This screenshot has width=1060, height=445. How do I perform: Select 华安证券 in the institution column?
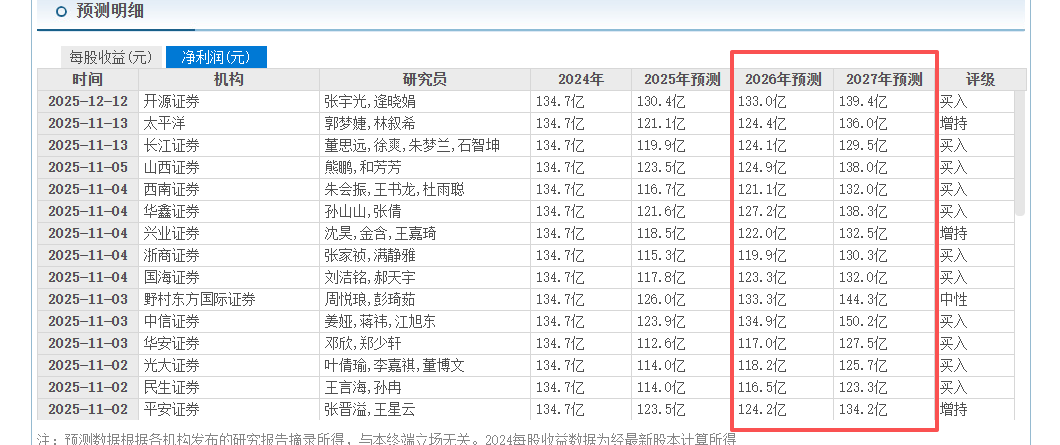pyautogui.click(x=172, y=344)
